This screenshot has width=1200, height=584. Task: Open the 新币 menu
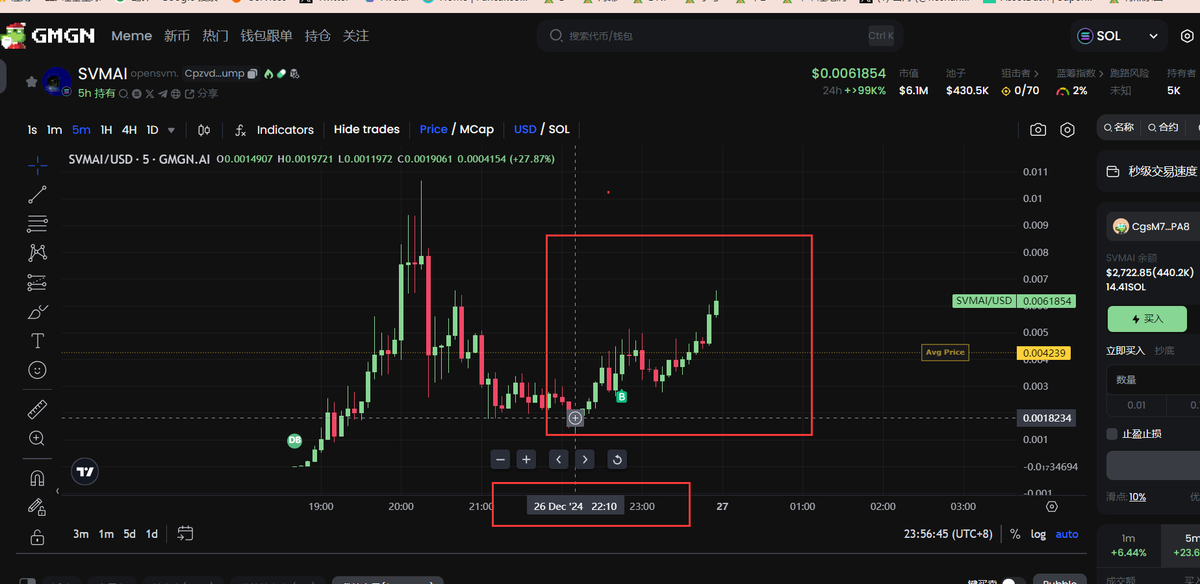pos(177,36)
